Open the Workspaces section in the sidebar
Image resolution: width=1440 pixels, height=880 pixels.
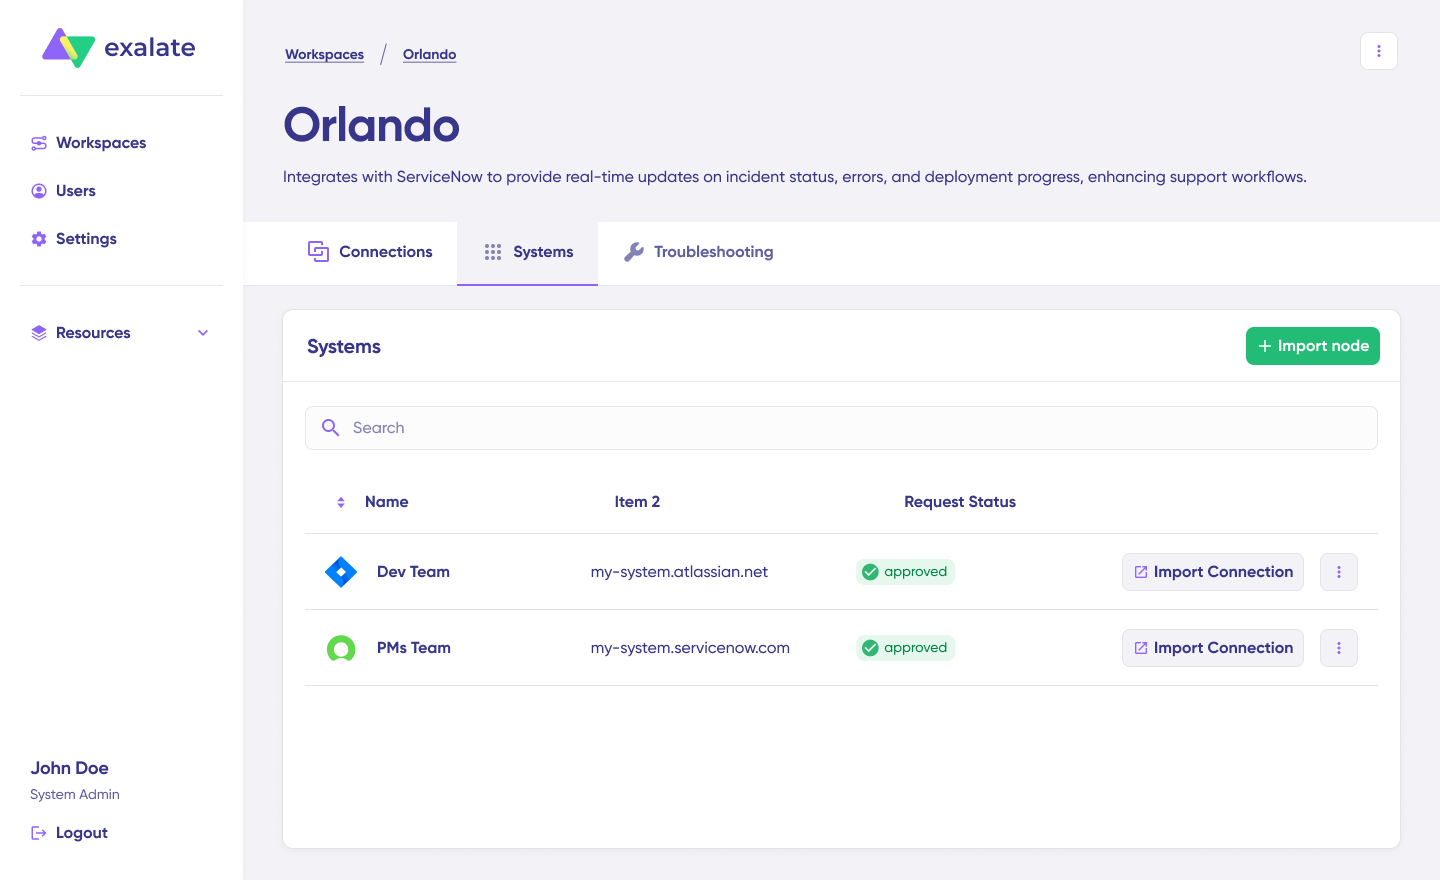point(100,142)
